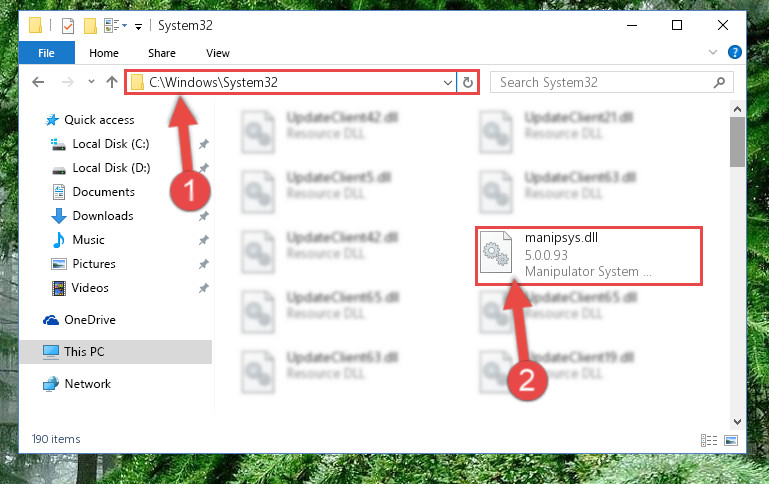Navigate up one folder level arrow
This screenshot has width=769, height=484.
(x=112, y=82)
